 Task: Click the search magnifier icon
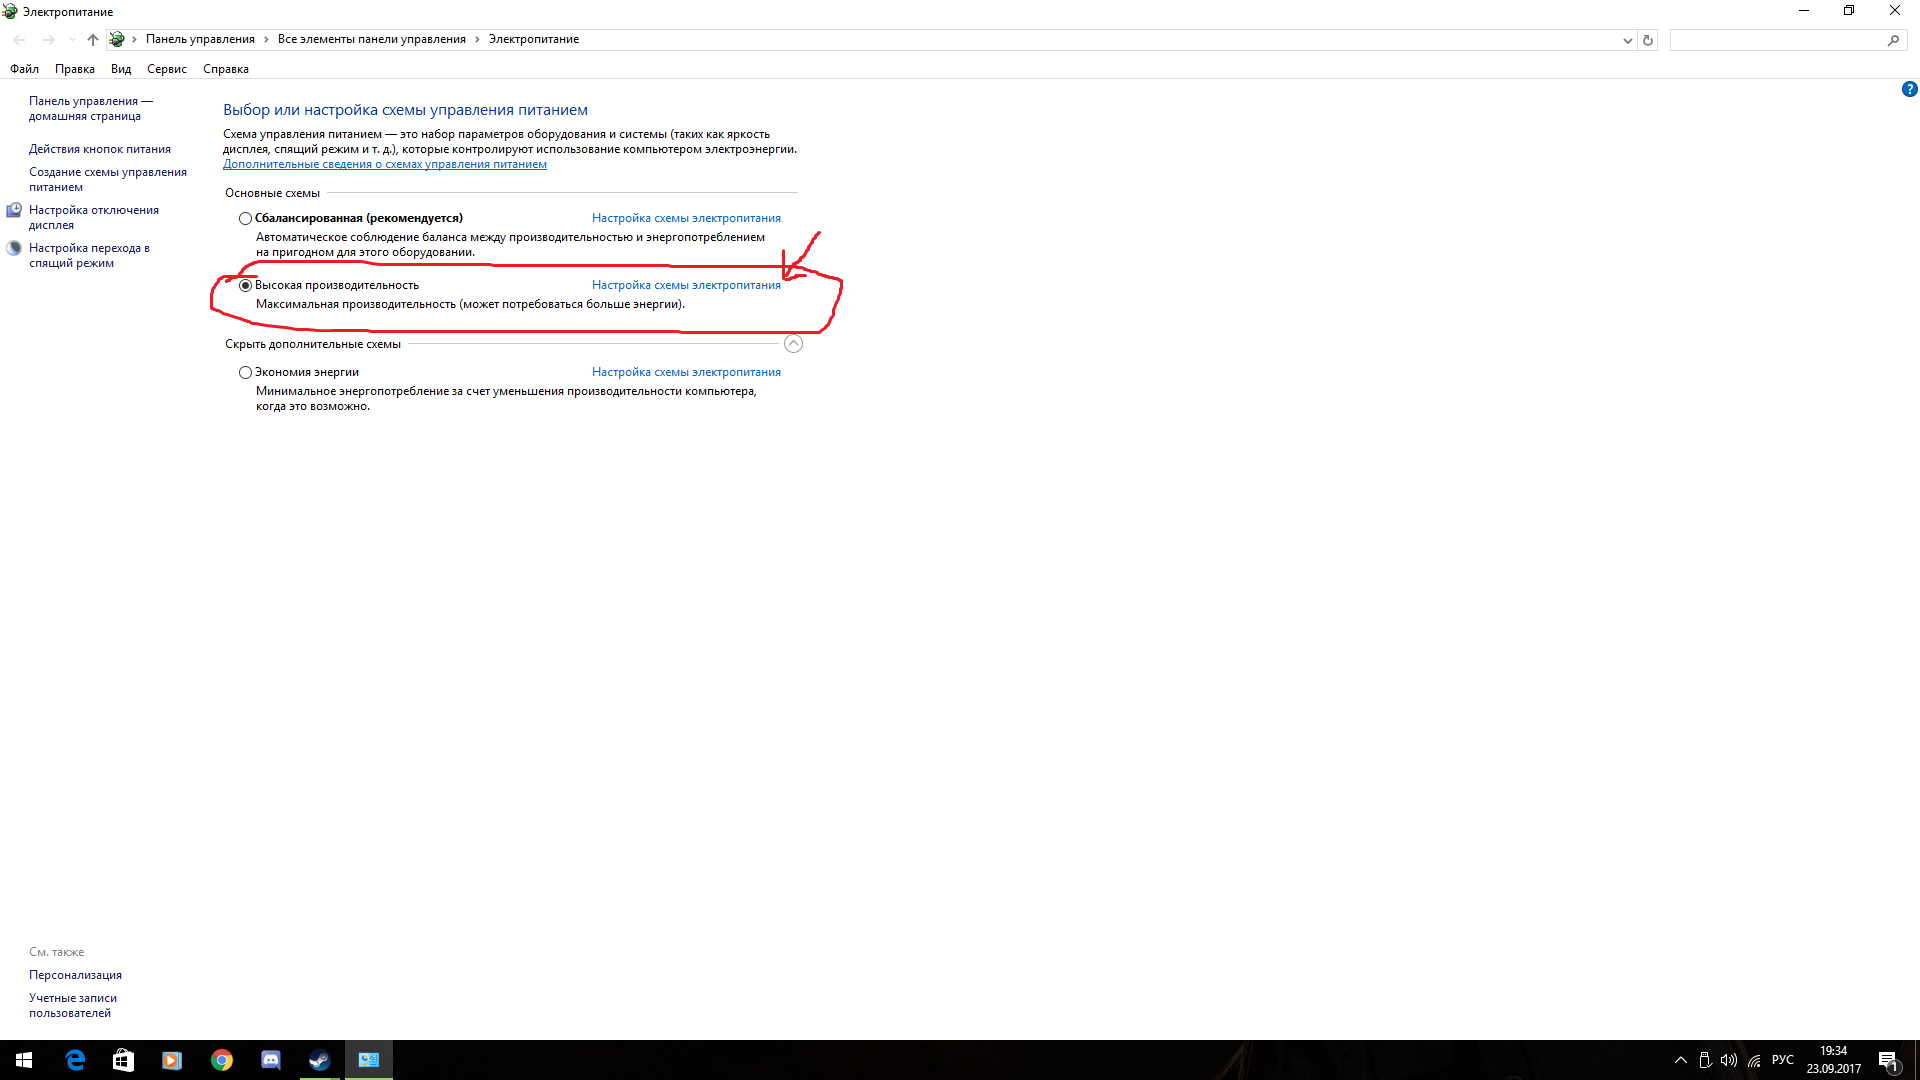1893,40
